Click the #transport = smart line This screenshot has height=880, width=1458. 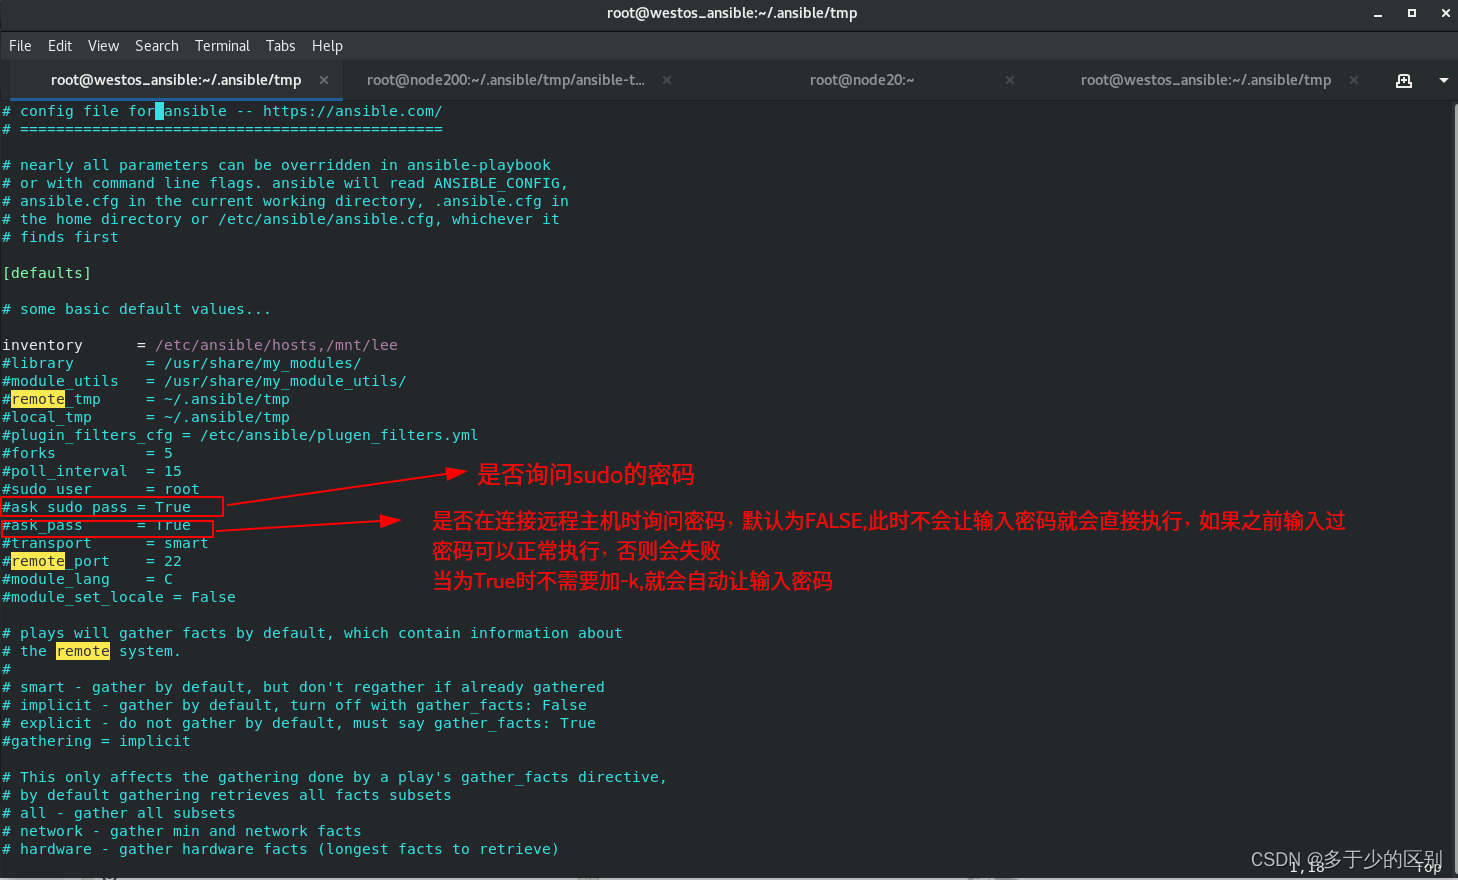click(x=105, y=543)
